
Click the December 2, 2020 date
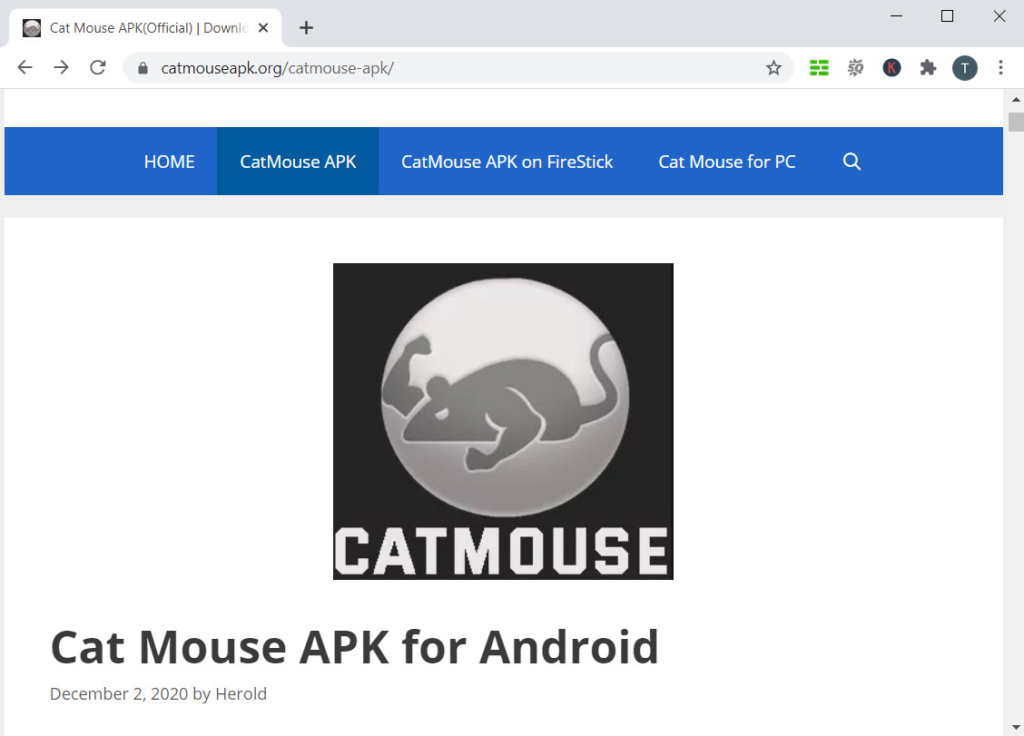point(119,694)
